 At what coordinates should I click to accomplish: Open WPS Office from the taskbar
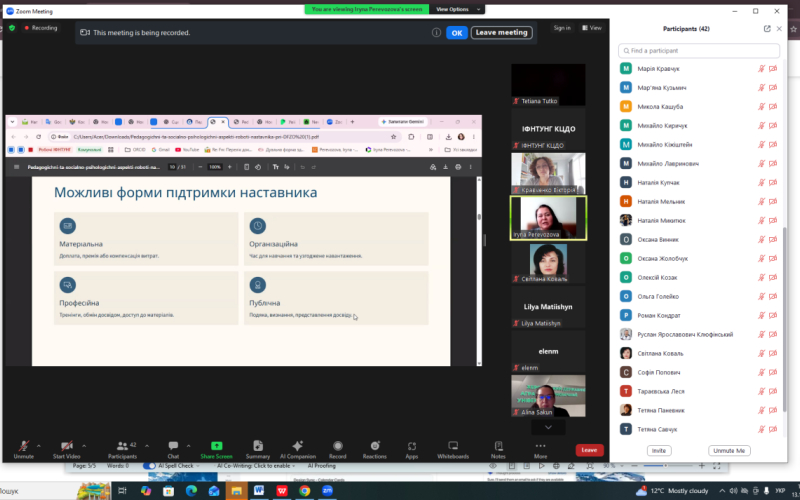(282, 491)
